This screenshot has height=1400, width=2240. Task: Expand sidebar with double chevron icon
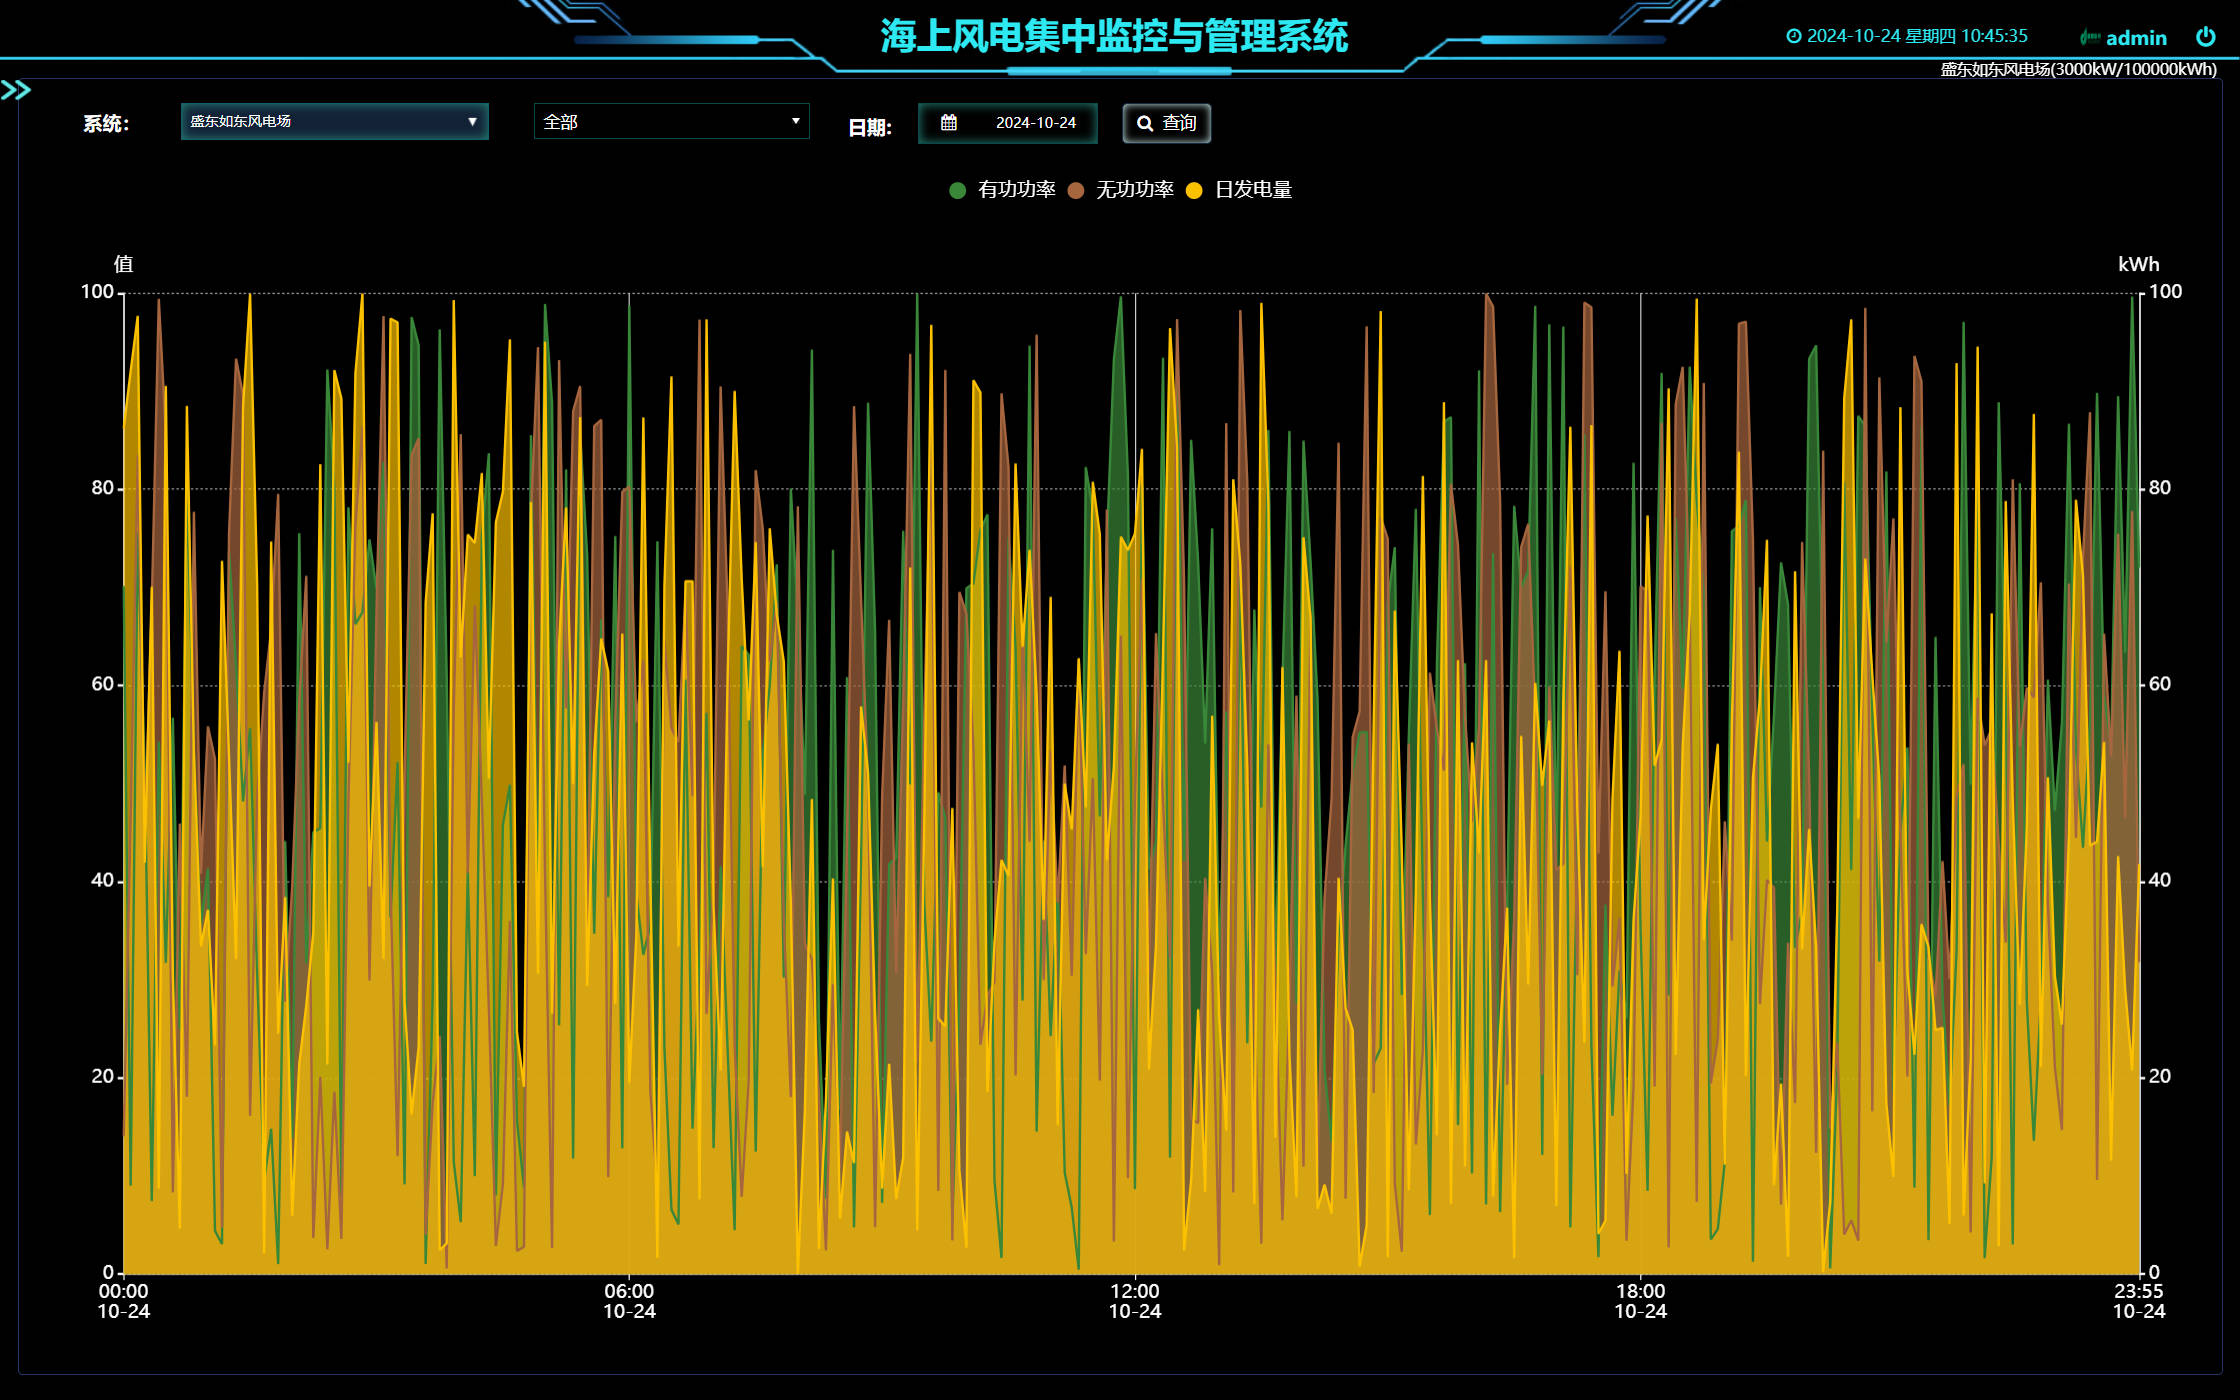click(x=16, y=91)
